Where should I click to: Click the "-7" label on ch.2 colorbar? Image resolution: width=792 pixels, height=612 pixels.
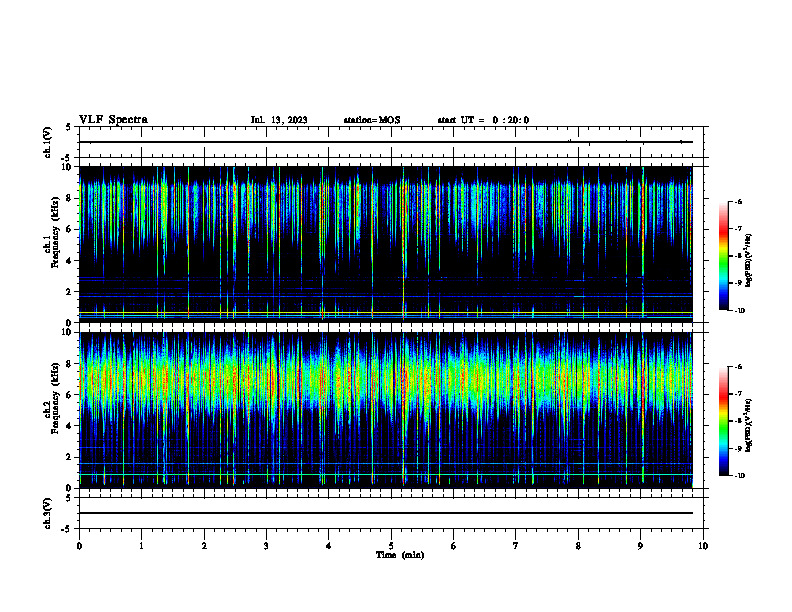[x=738, y=394]
